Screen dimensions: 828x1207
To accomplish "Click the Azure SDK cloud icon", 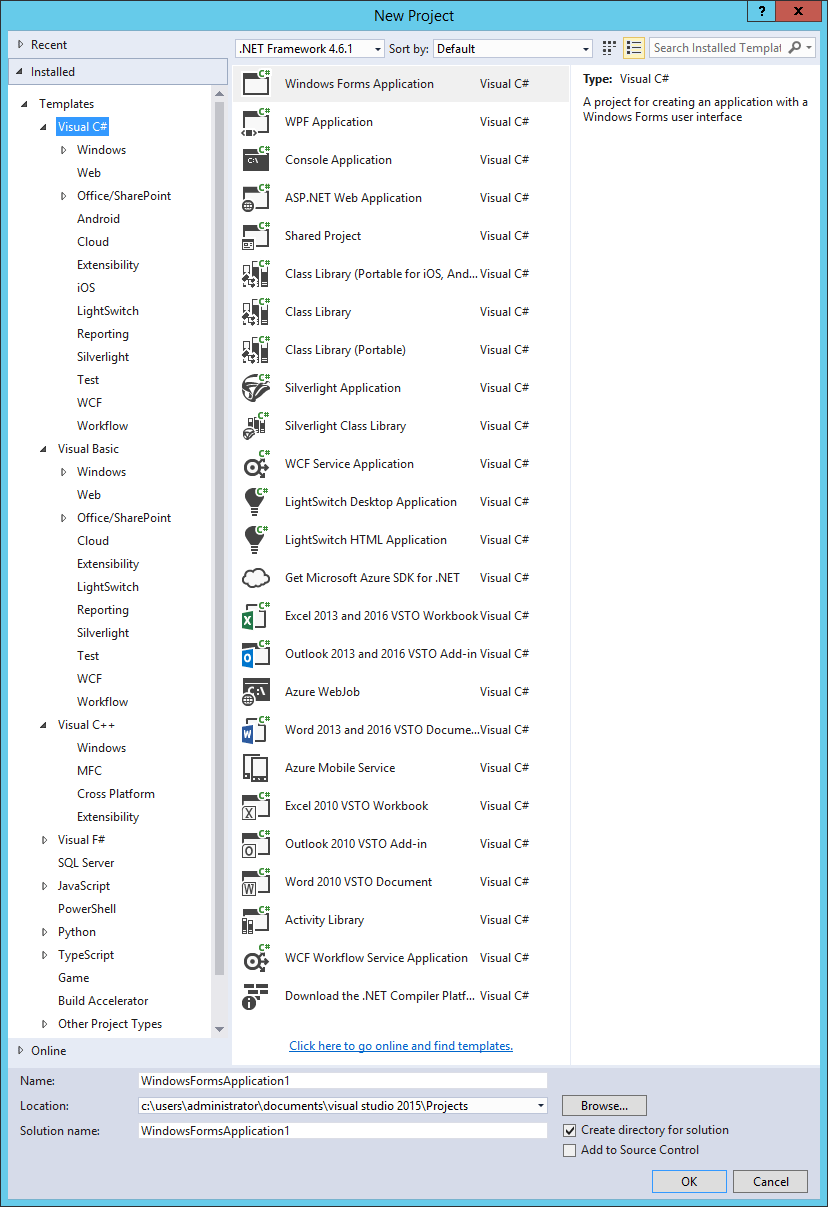I will pos(256,578).
